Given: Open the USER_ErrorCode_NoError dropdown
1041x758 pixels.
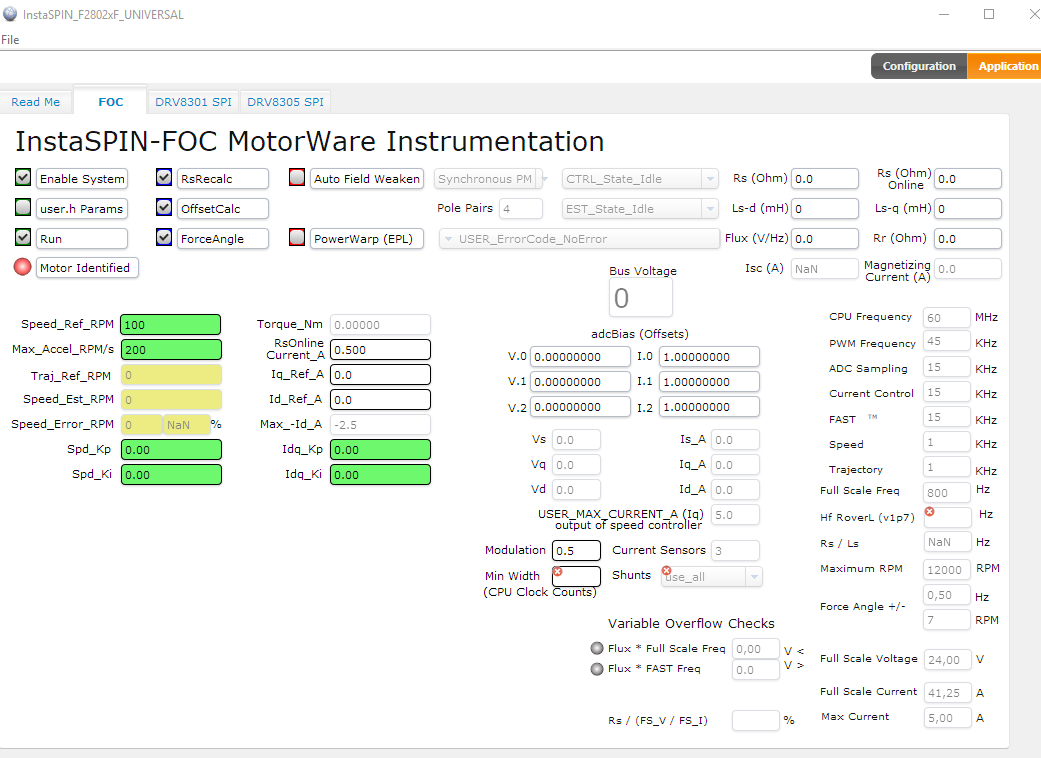Looking at the screenshot, I should tap(580, 238).
